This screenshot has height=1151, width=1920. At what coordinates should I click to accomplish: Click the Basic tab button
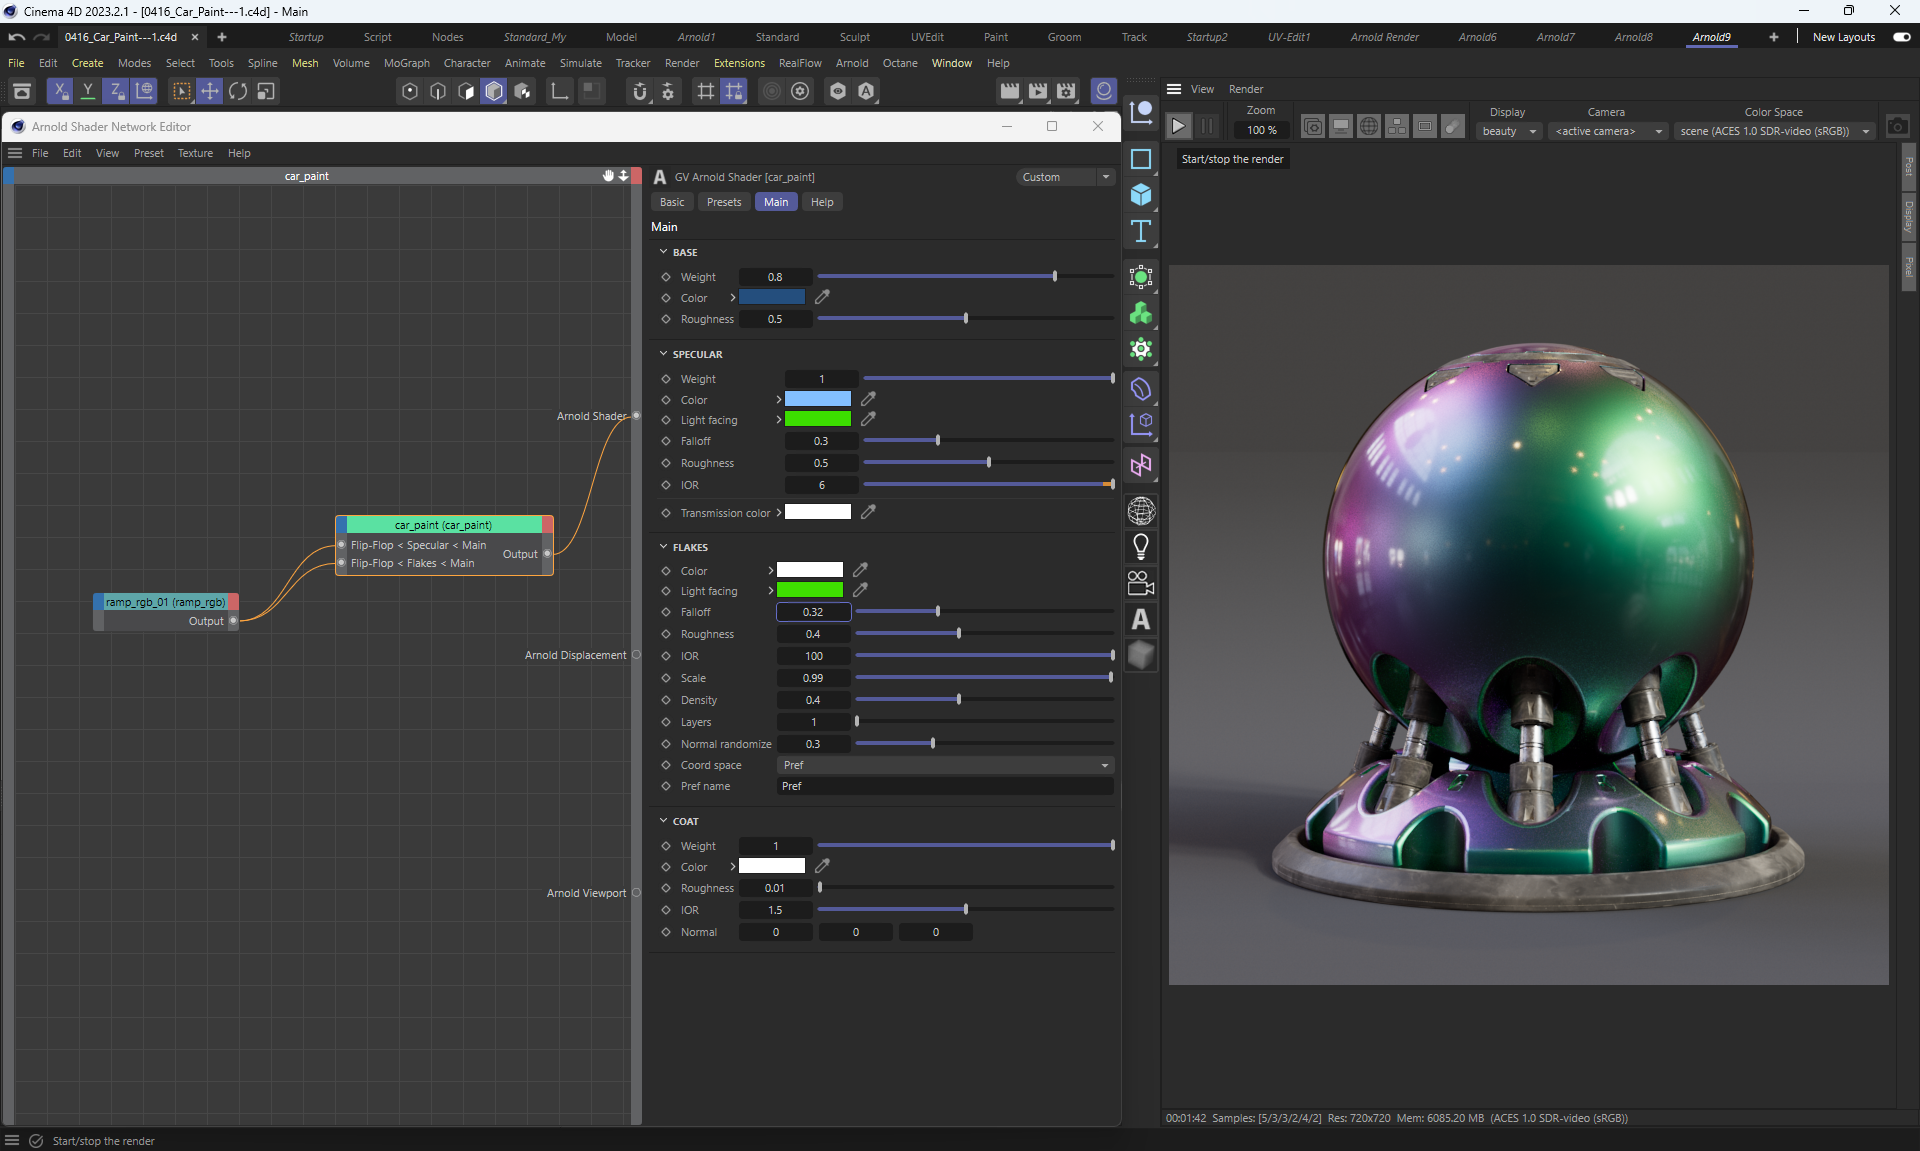click(x=672, y=202)
